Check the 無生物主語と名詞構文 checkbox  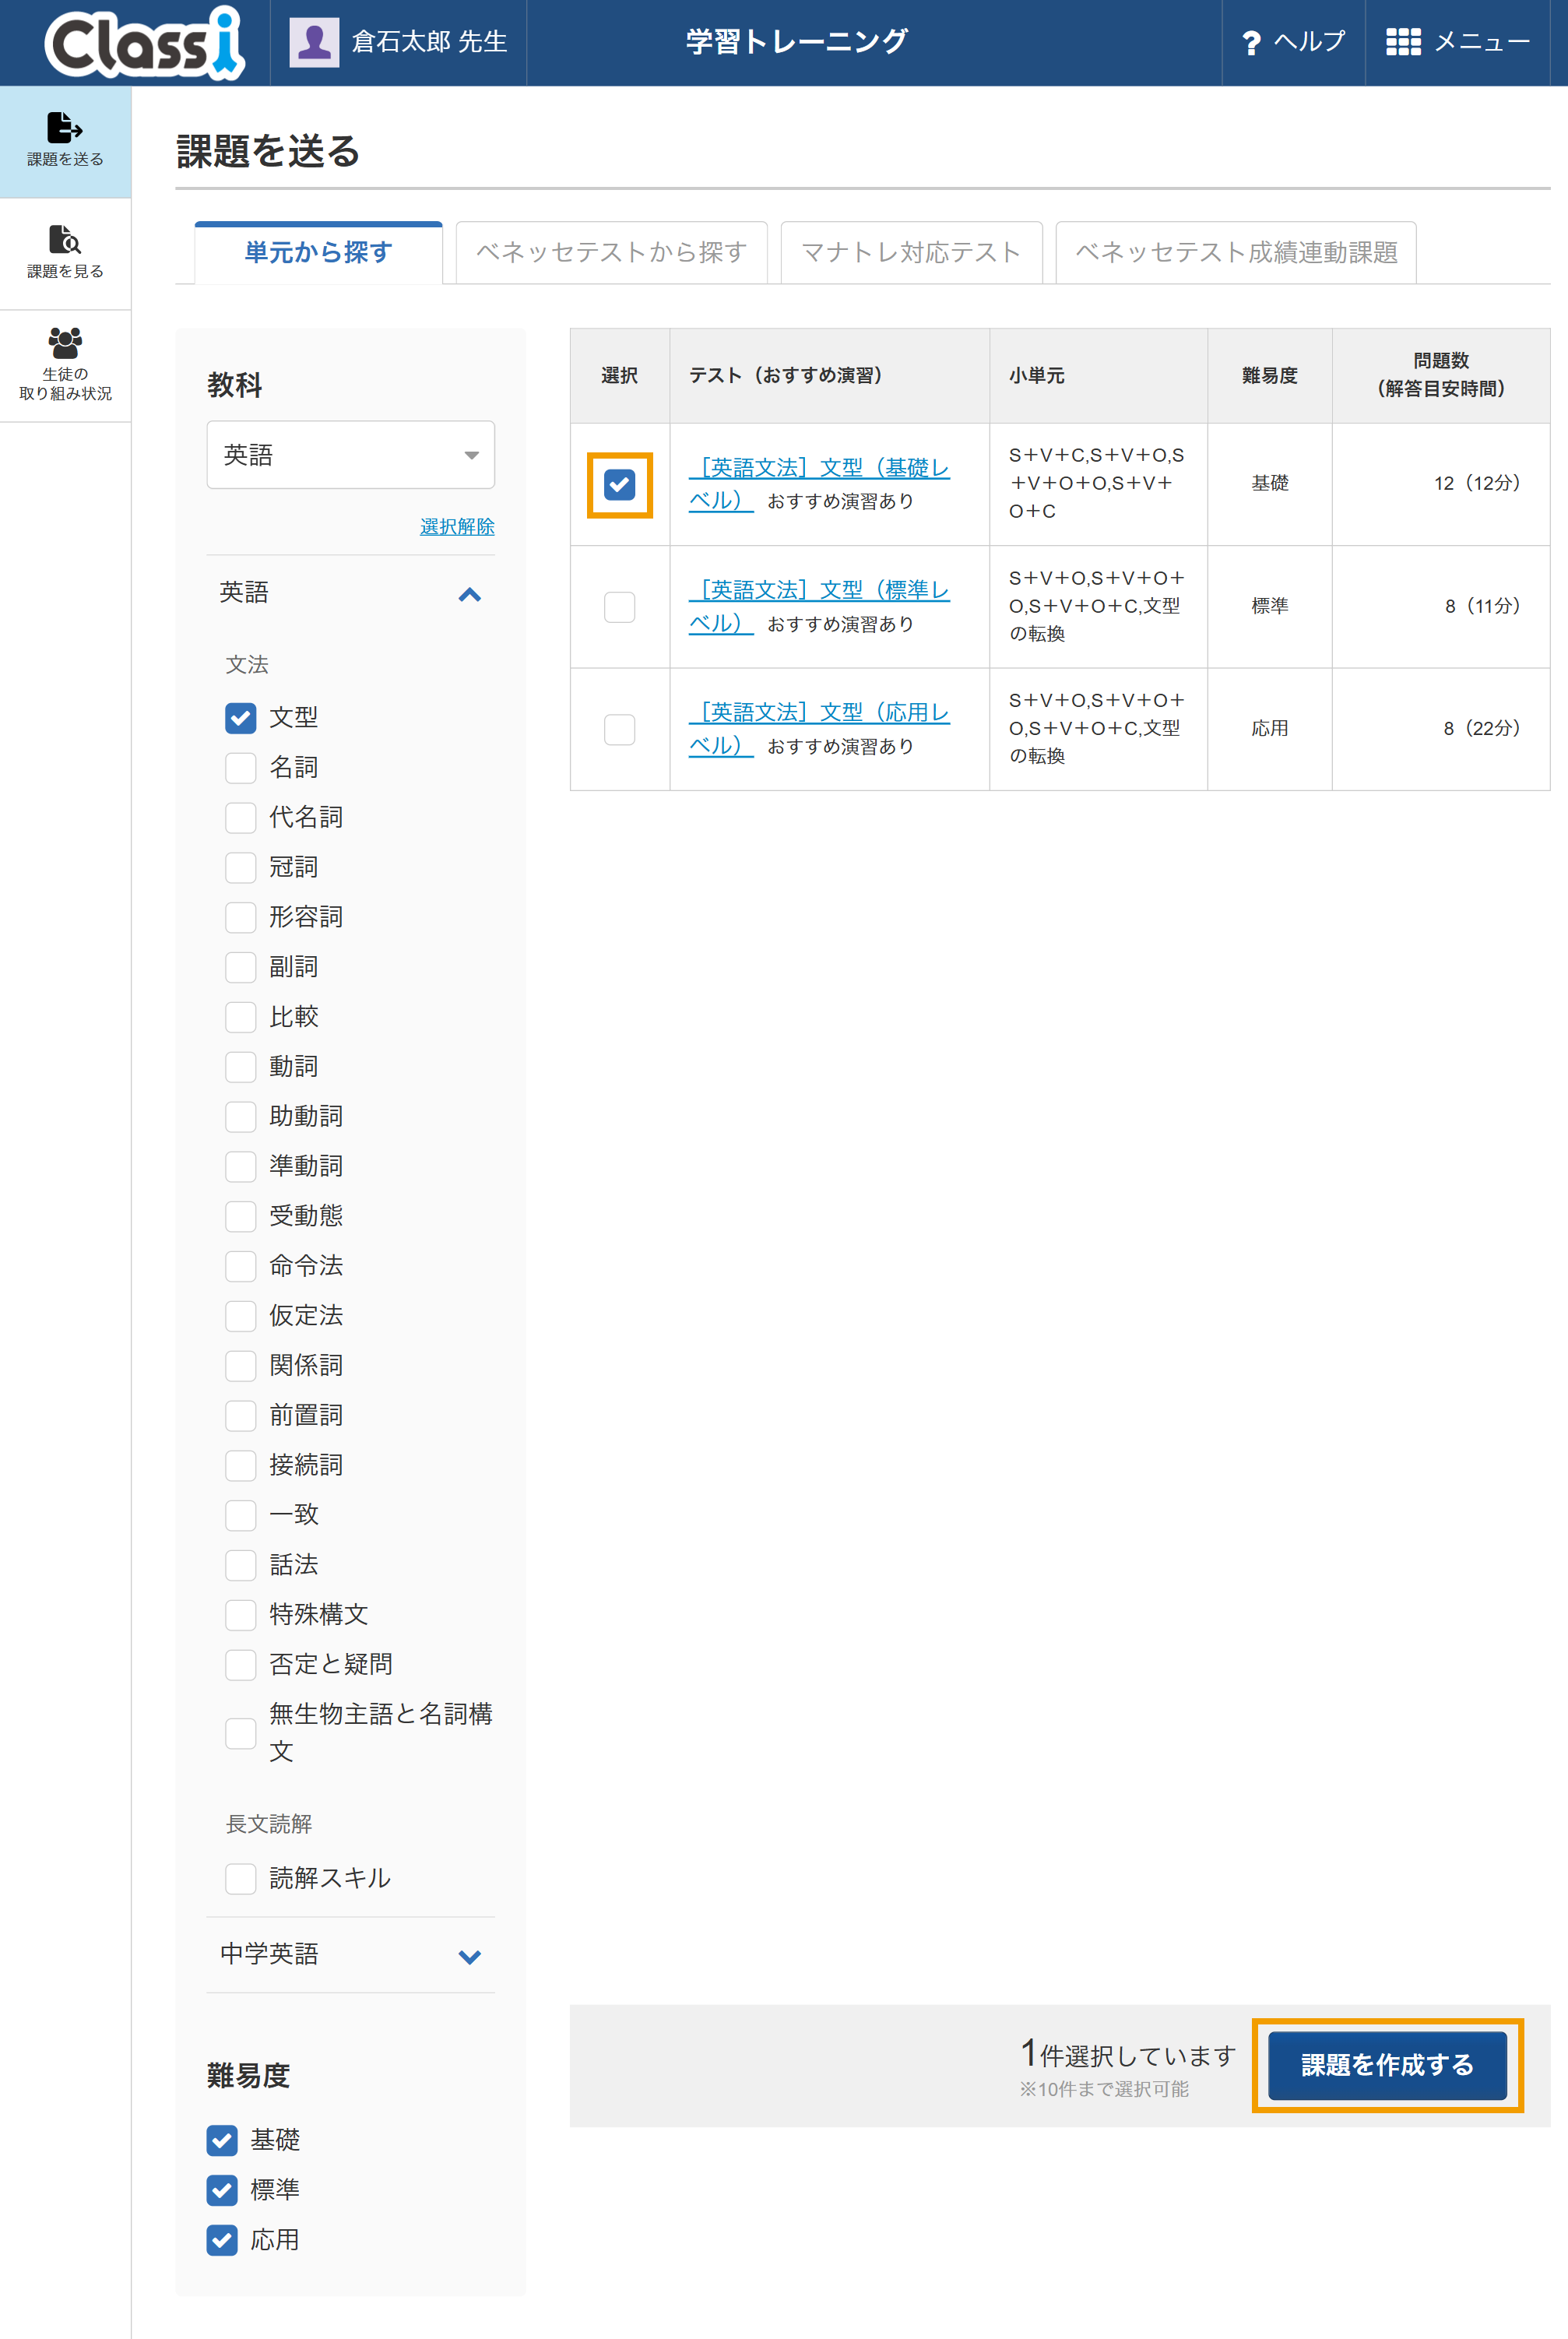coord(240,1733)
